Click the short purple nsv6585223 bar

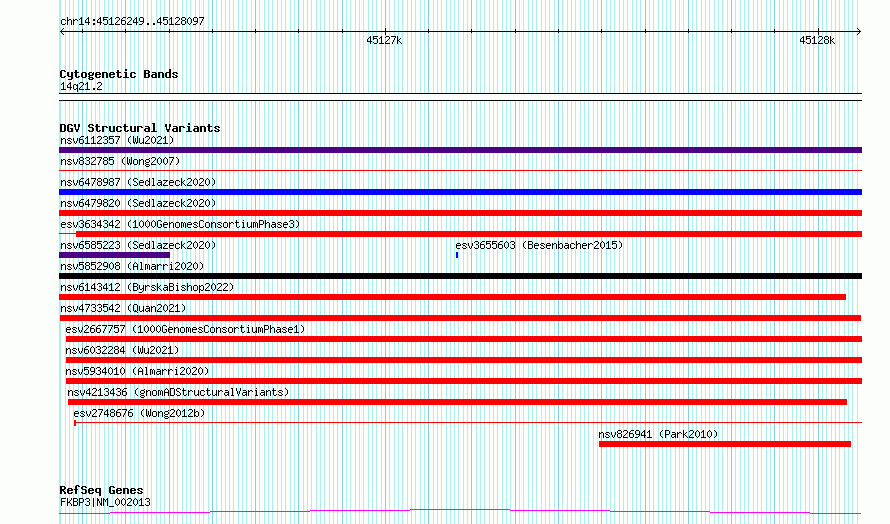(114, 255)
